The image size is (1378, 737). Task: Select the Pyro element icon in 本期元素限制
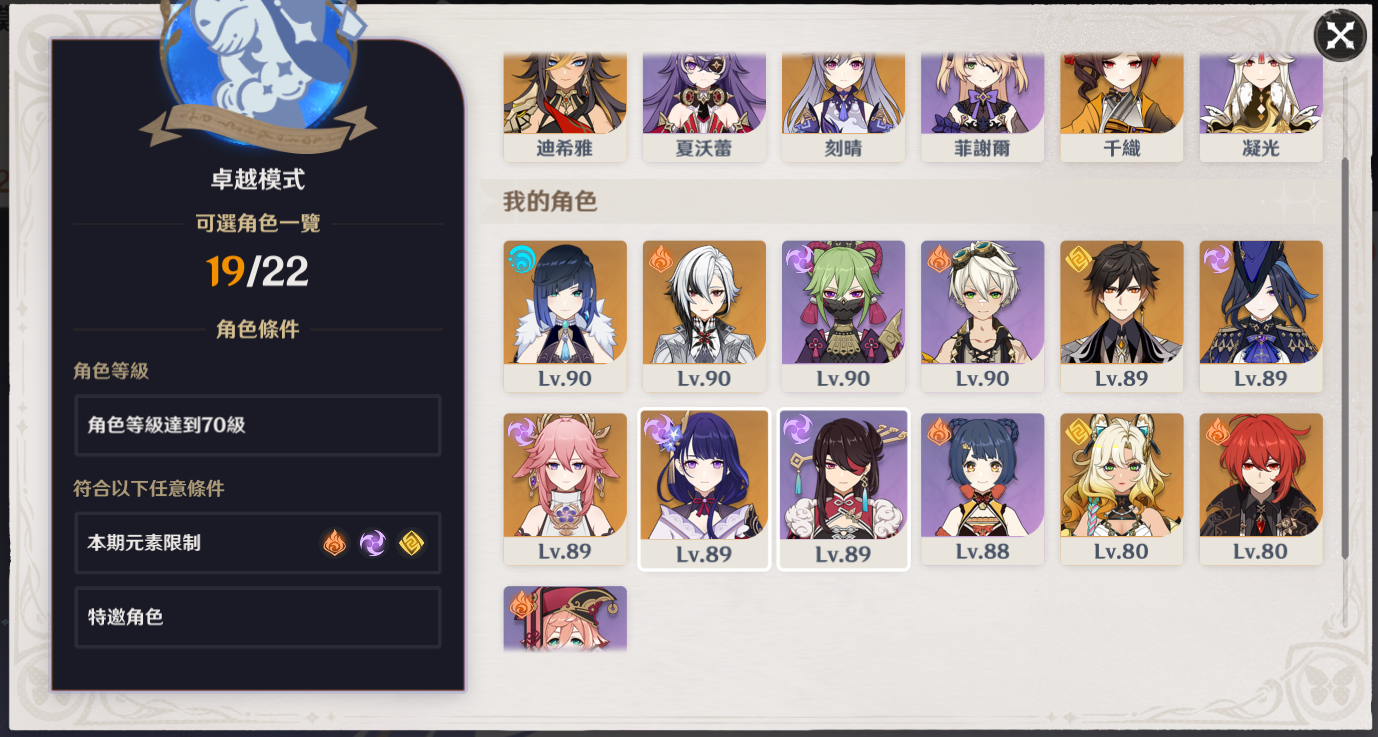334,543
